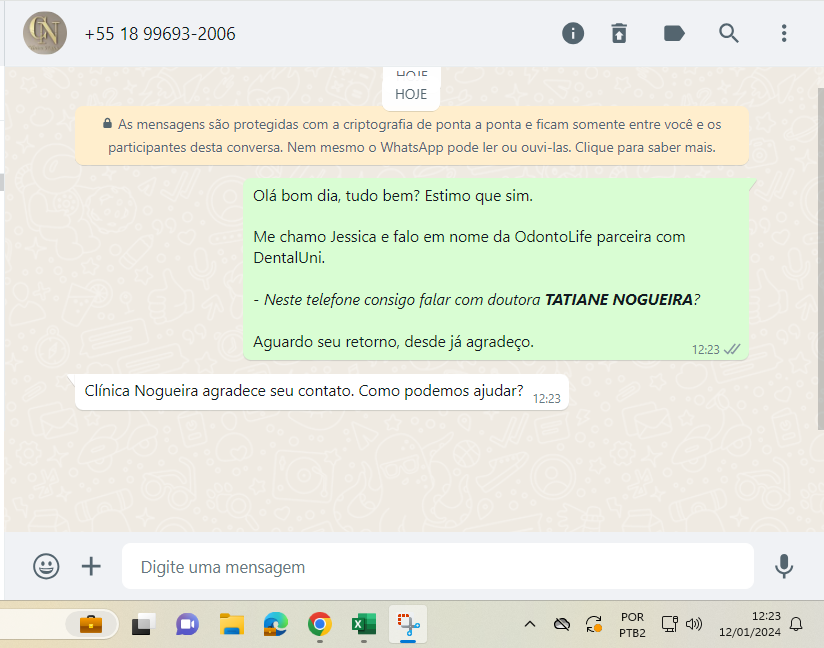Click bold name TATIANE NOGUEIRA in message
The width and height of the screenshot is (824, 648).
coord(619,300)
